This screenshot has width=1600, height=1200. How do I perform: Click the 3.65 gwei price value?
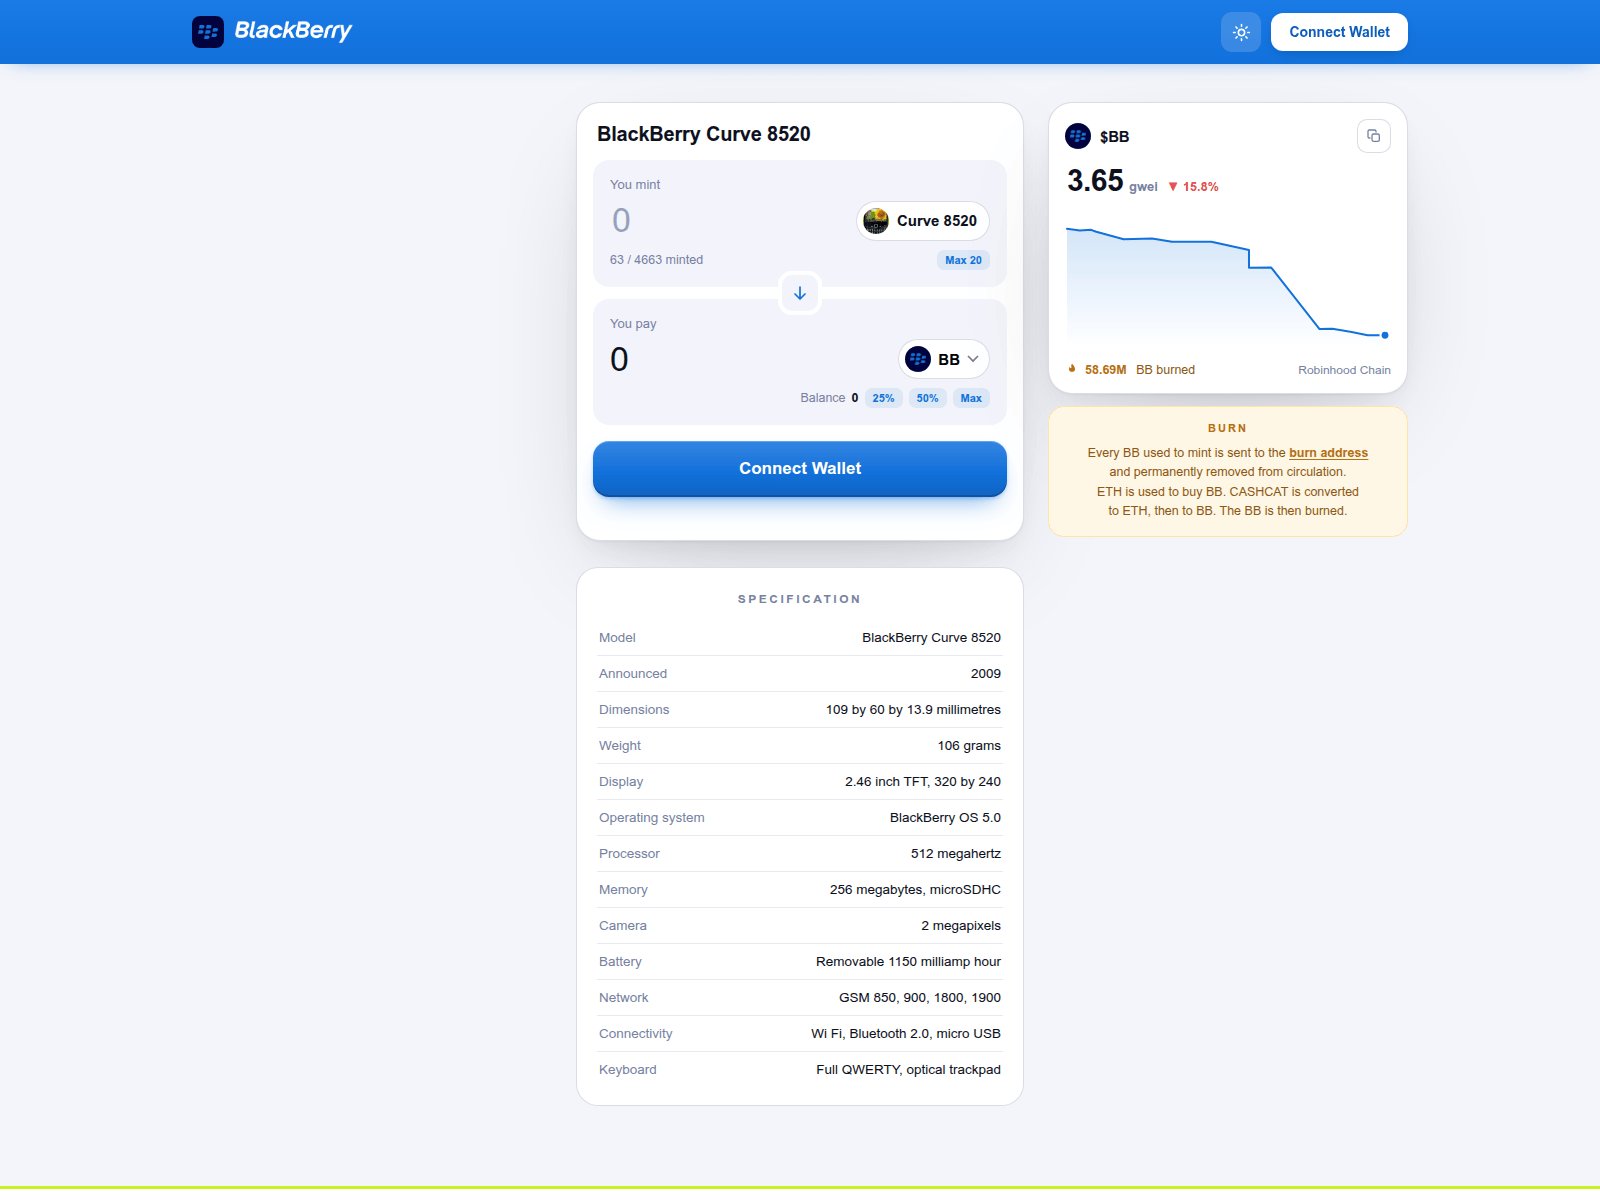(x=1112, y=181)
